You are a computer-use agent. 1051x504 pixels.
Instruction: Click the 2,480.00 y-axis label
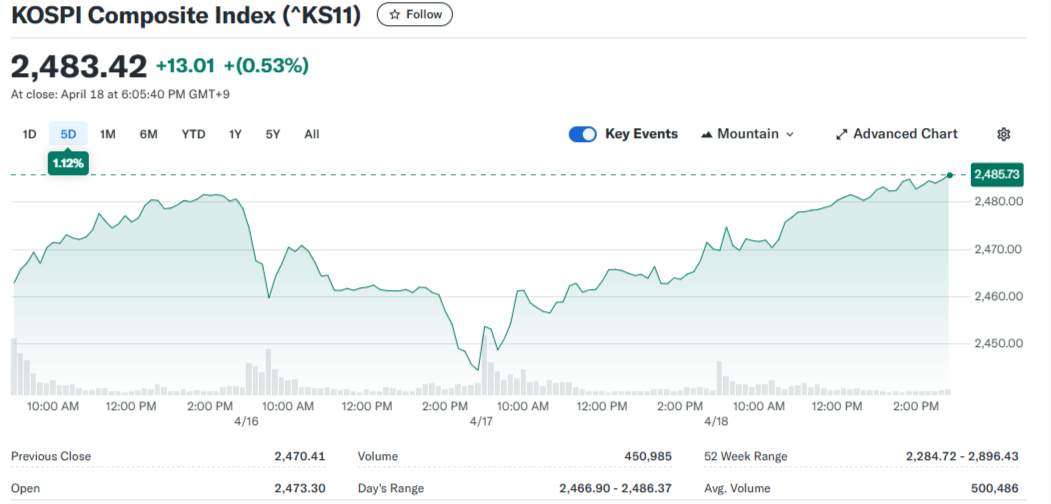(x=998, y=201)
